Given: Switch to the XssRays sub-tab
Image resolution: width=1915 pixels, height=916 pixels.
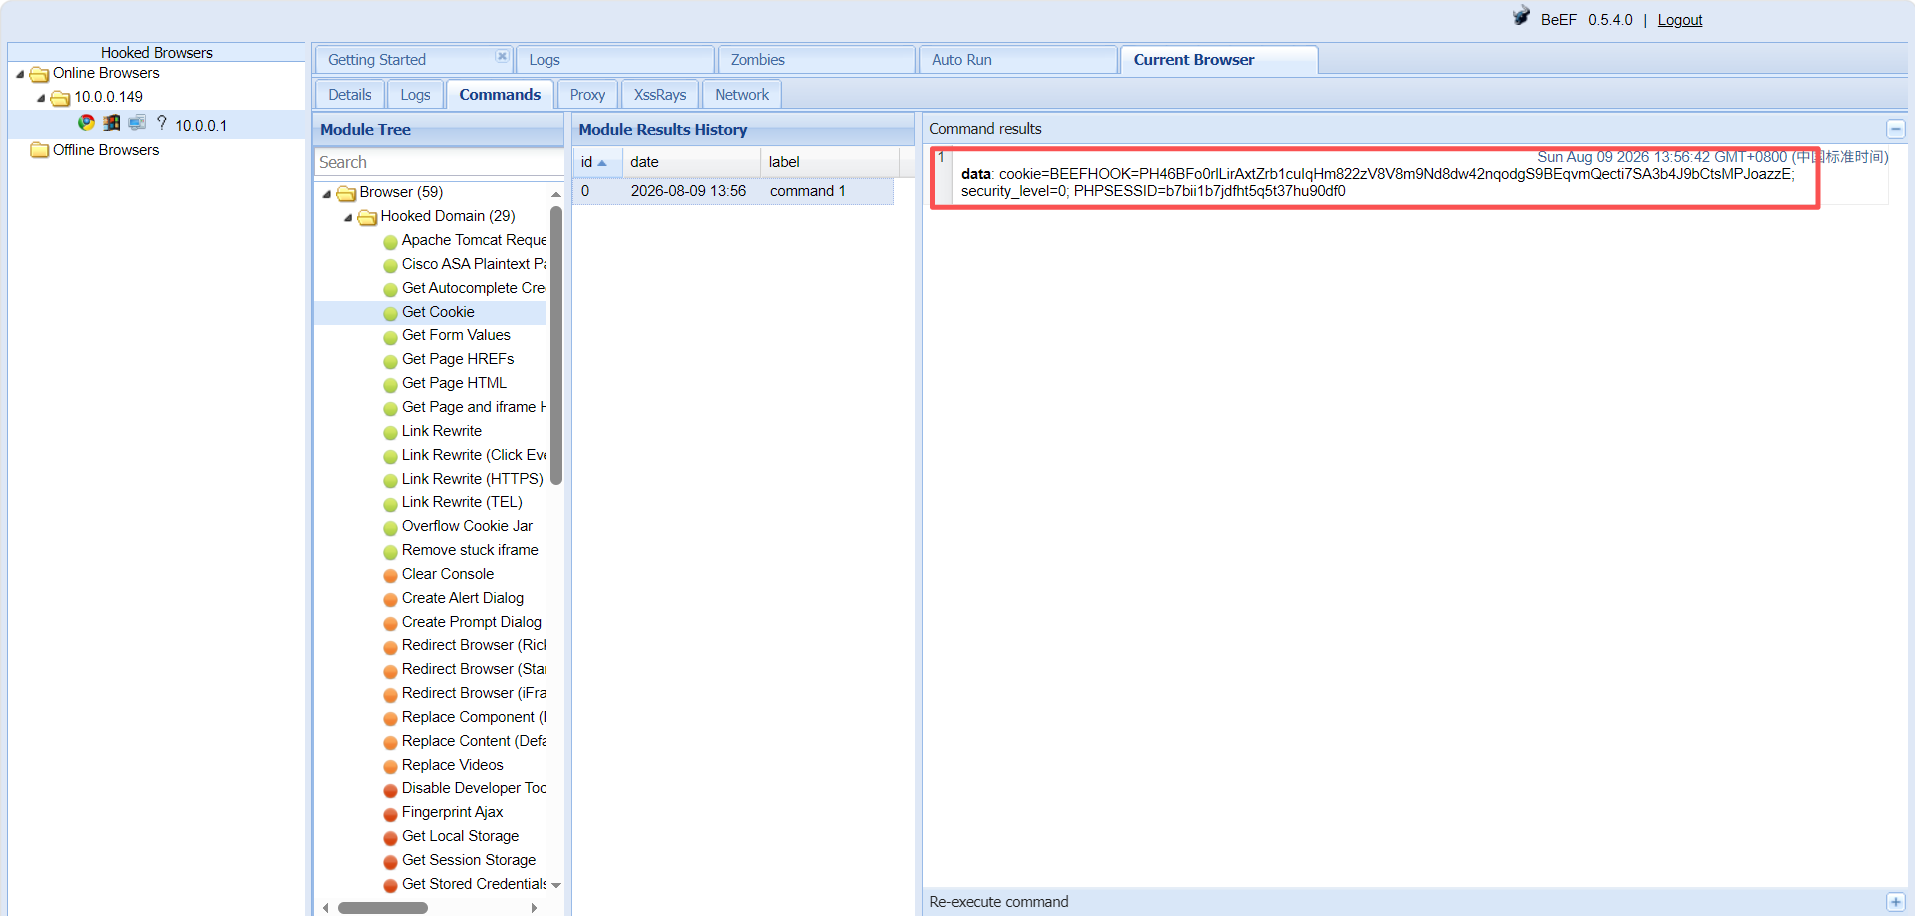Looking at the screenshot, I should pyautogui.click(x=660, y=95).
